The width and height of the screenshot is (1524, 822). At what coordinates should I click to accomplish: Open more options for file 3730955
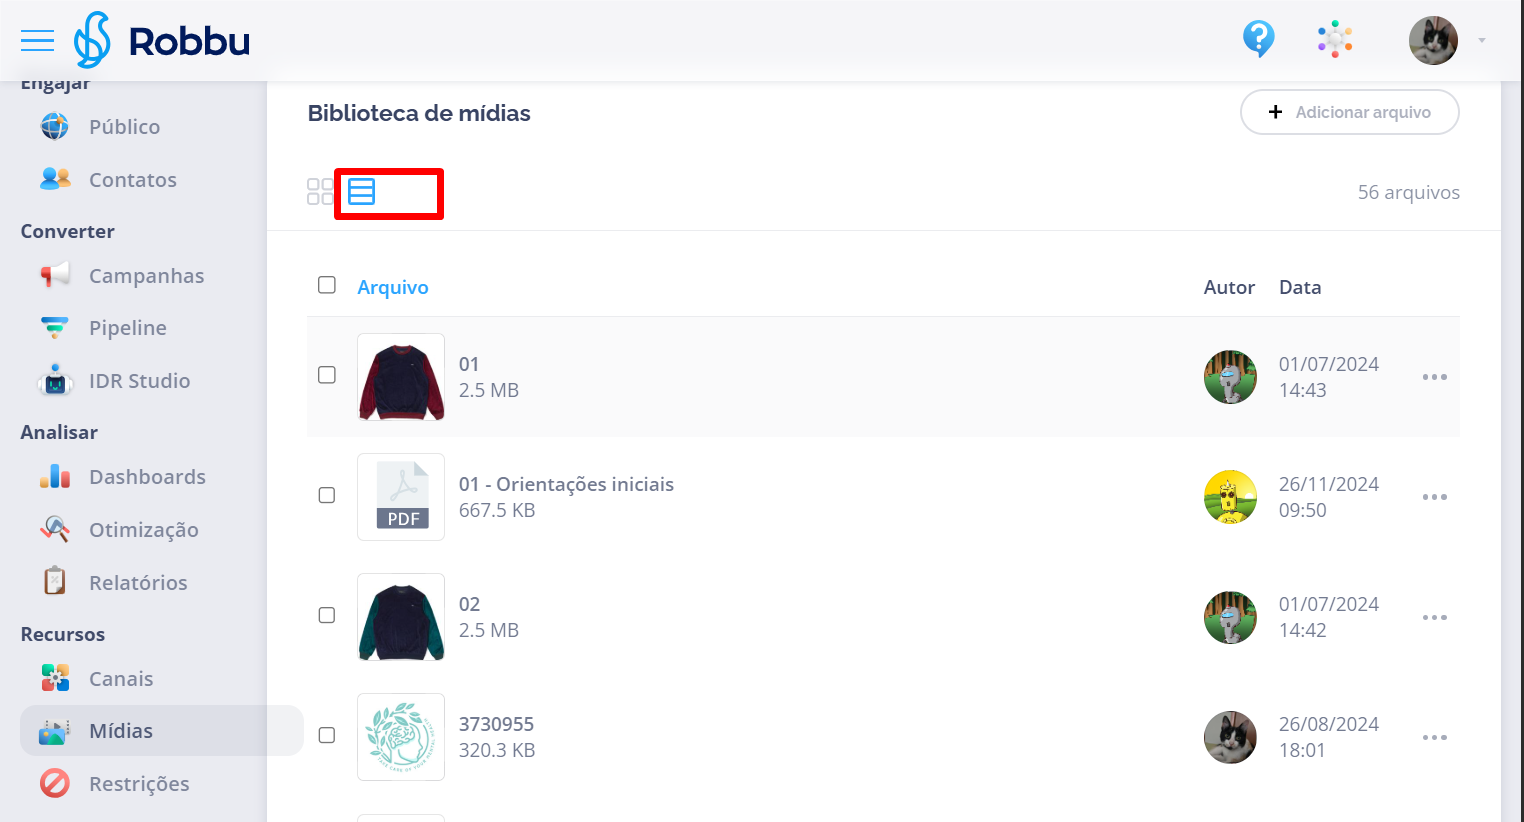pyautogui.click(x=1435, y=737)
